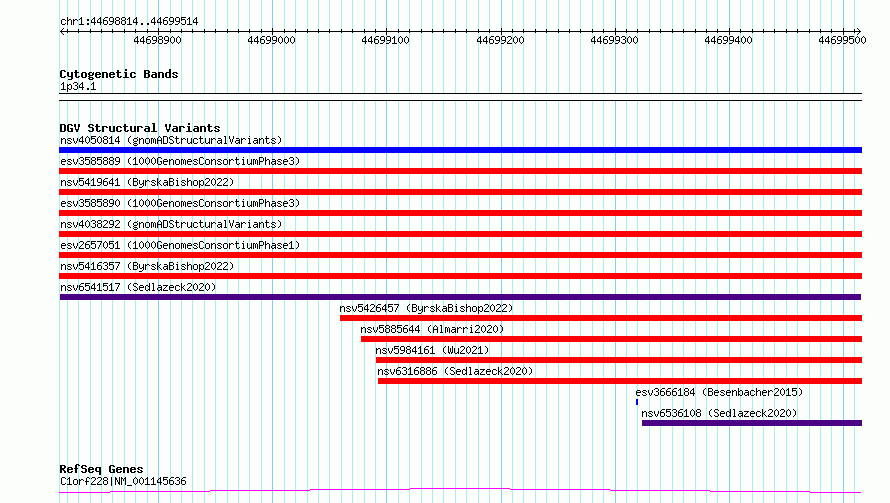Click the Cytogenetic Bands track heading

(119, 74)
